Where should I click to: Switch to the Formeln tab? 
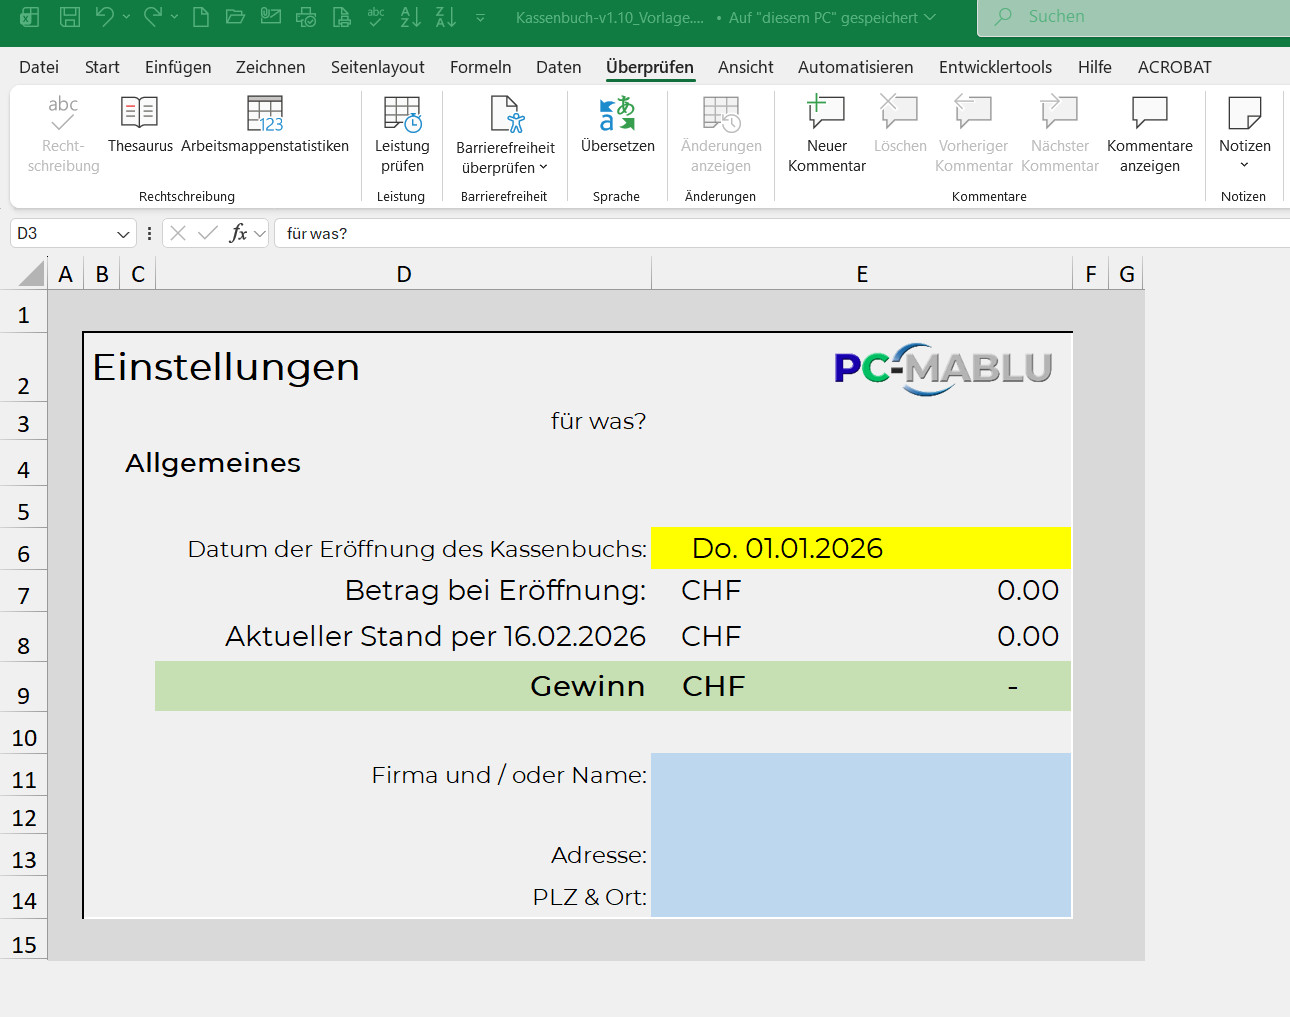click(x=480, y=67)
